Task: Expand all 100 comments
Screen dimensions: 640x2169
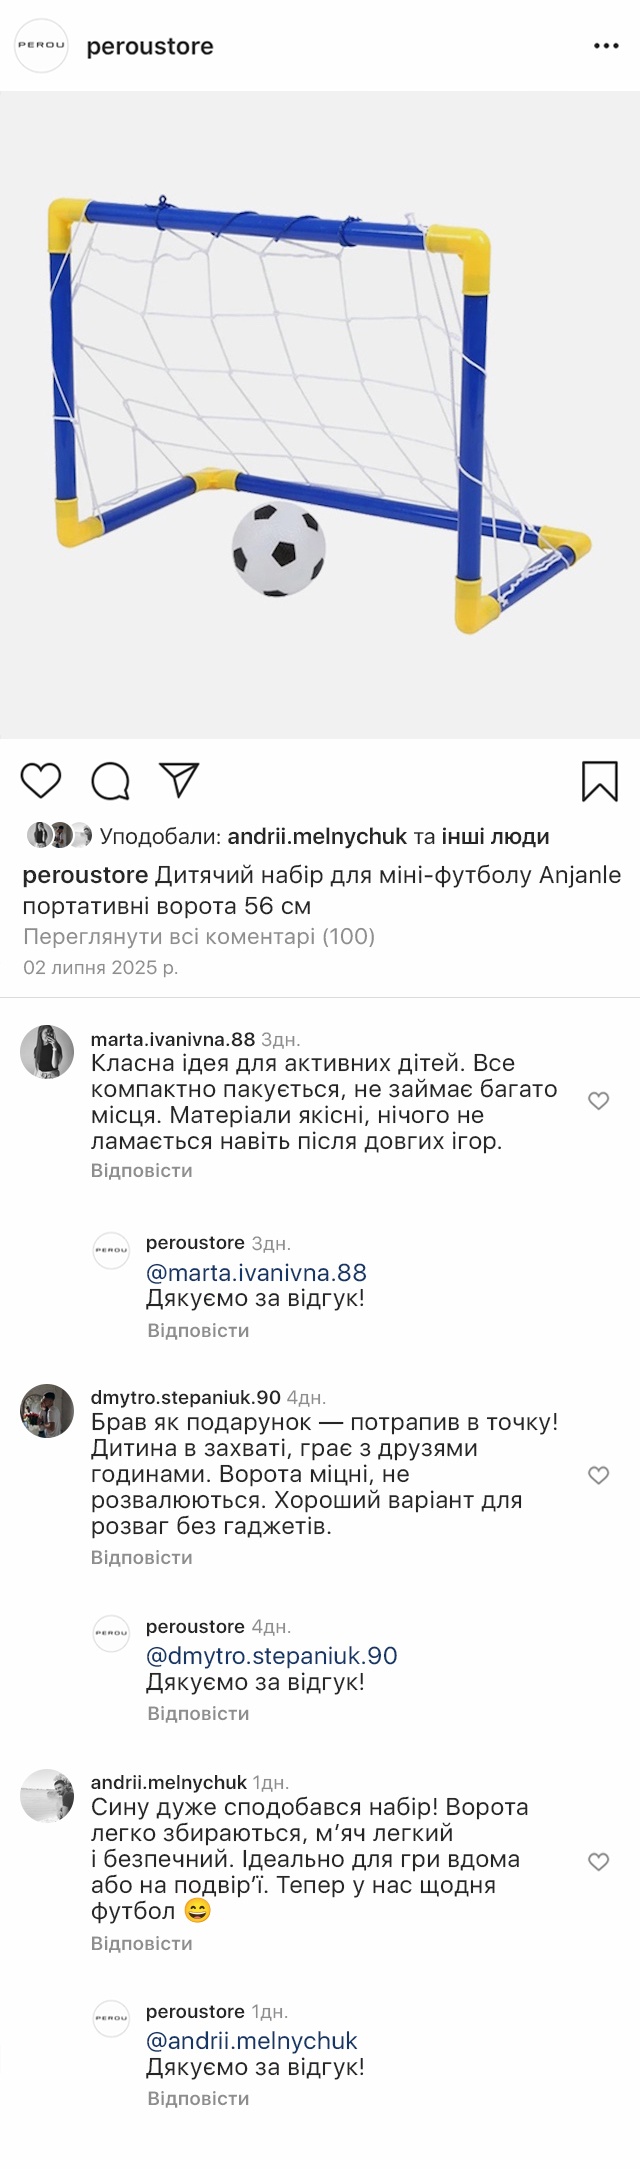Action: click(199, 937)
